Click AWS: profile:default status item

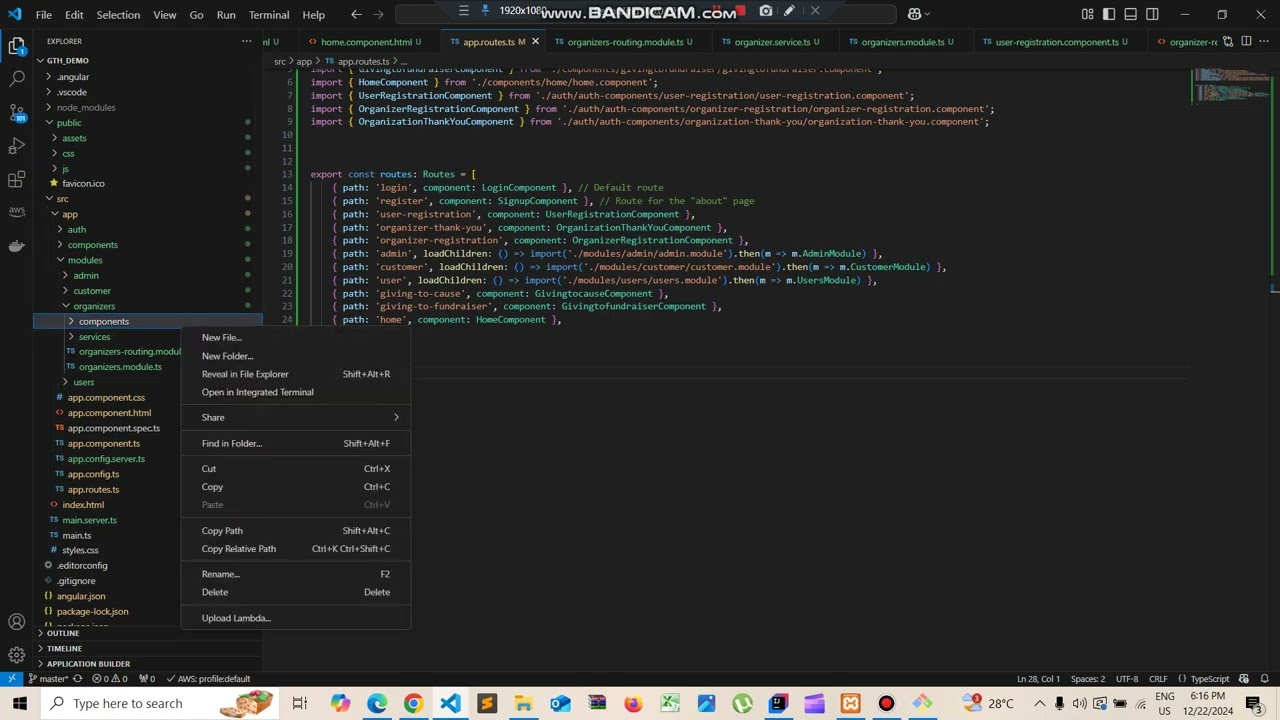click(x=208, y=679)
